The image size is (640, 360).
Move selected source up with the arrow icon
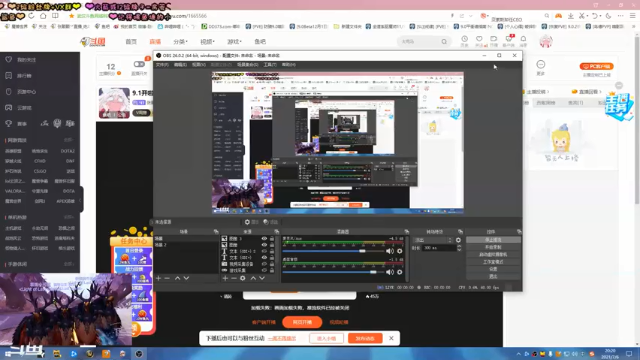point(253,278)
